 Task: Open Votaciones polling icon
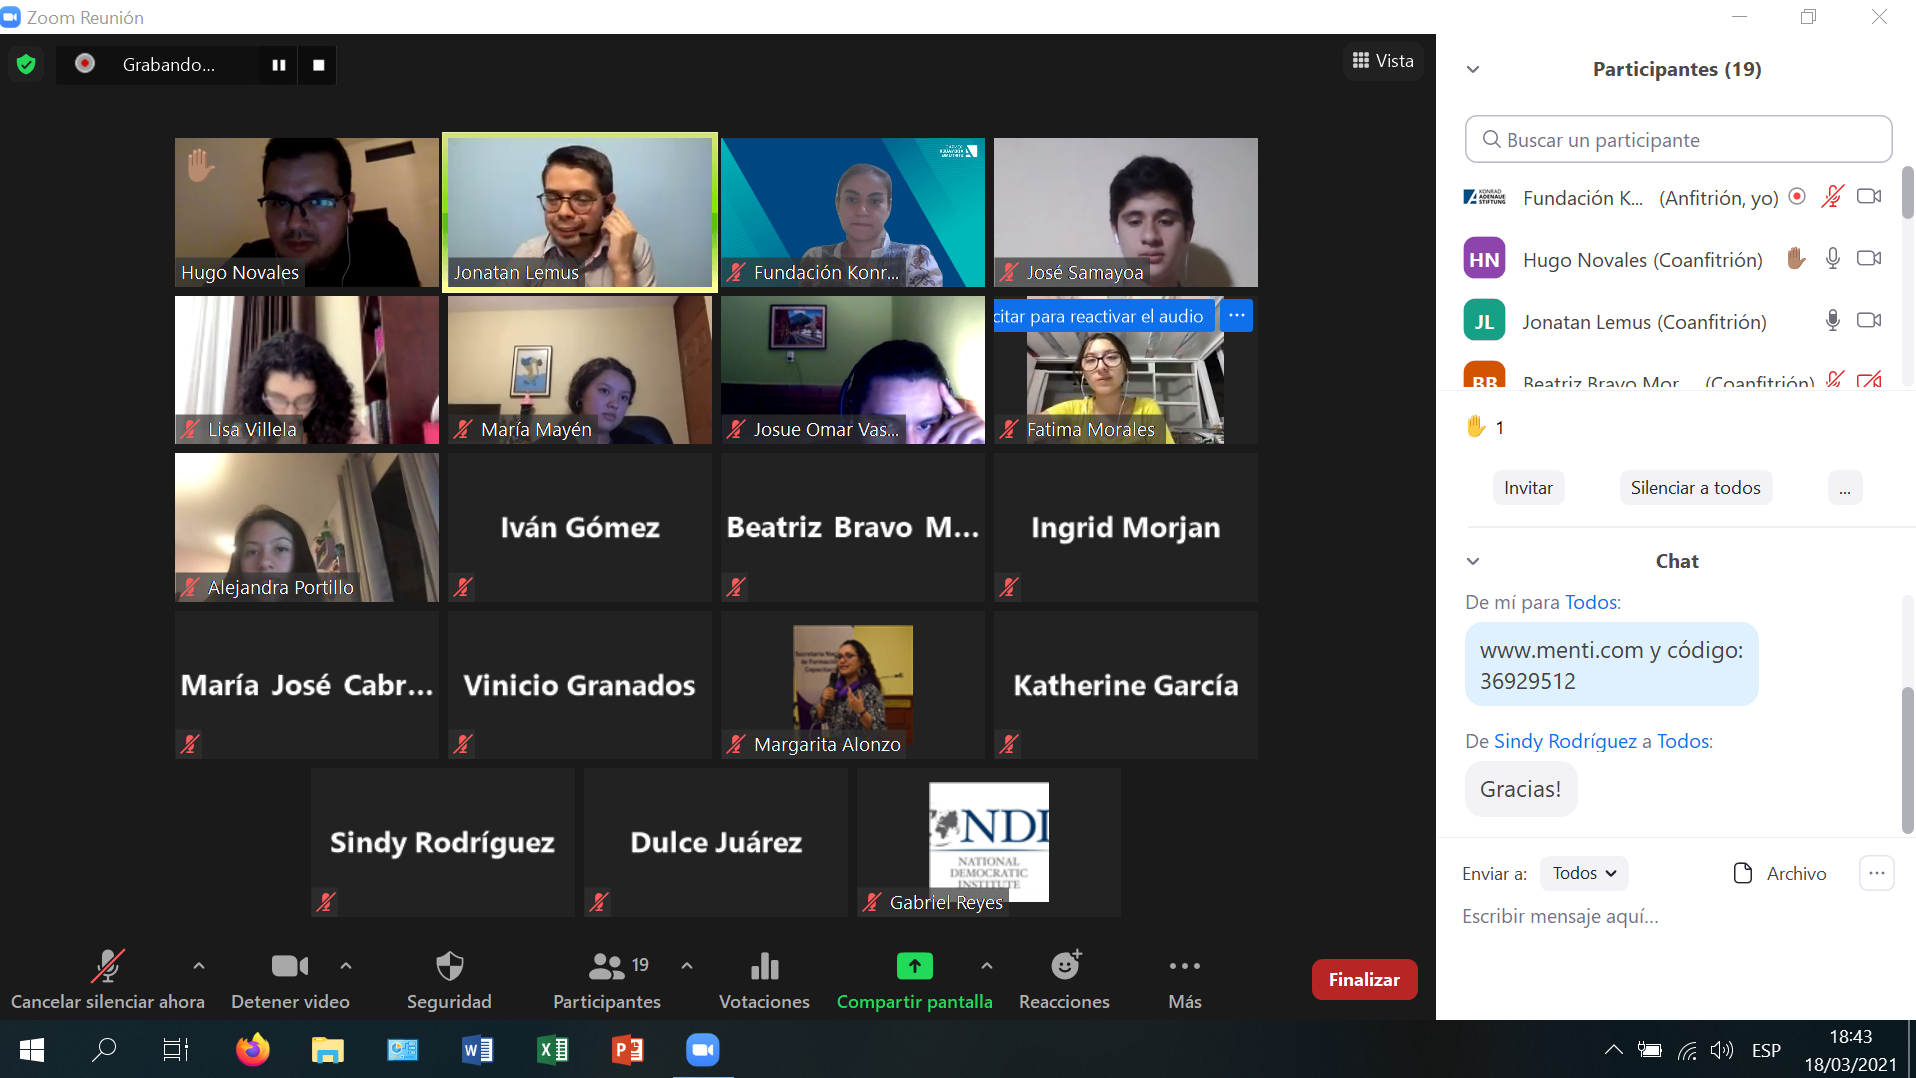click(x=764, y=967)
